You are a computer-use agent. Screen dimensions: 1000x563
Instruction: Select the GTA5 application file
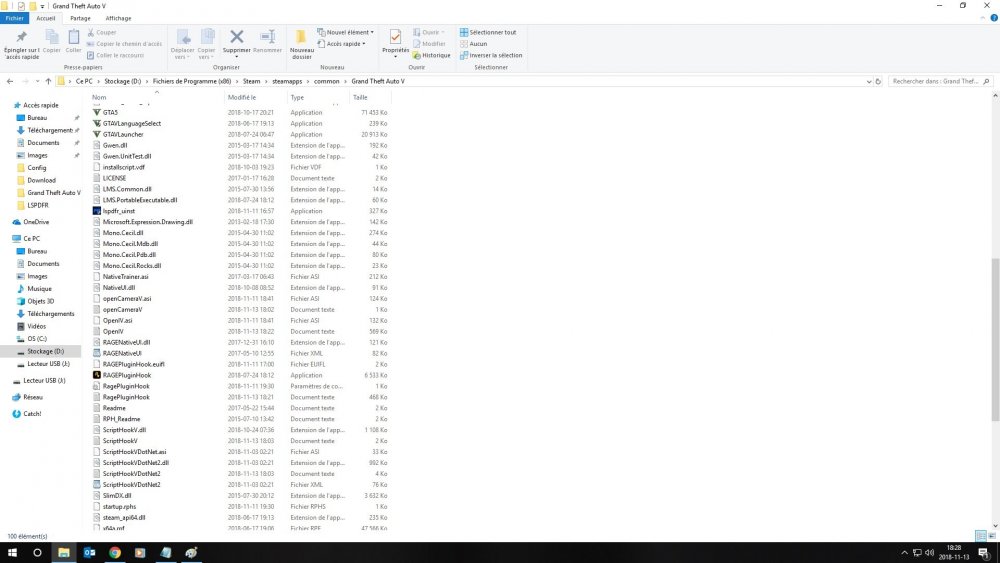tap(110, 112)
